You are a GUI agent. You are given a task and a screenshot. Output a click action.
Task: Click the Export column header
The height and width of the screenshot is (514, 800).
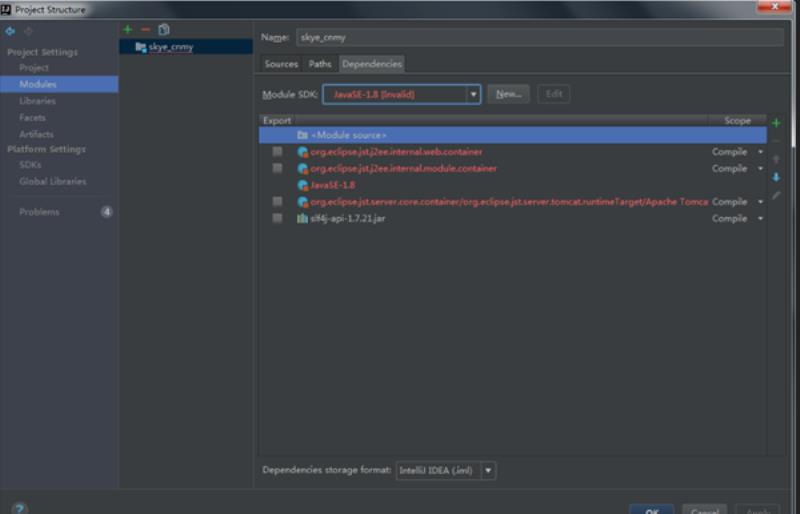pyautogui.click(x=277, y=121)
